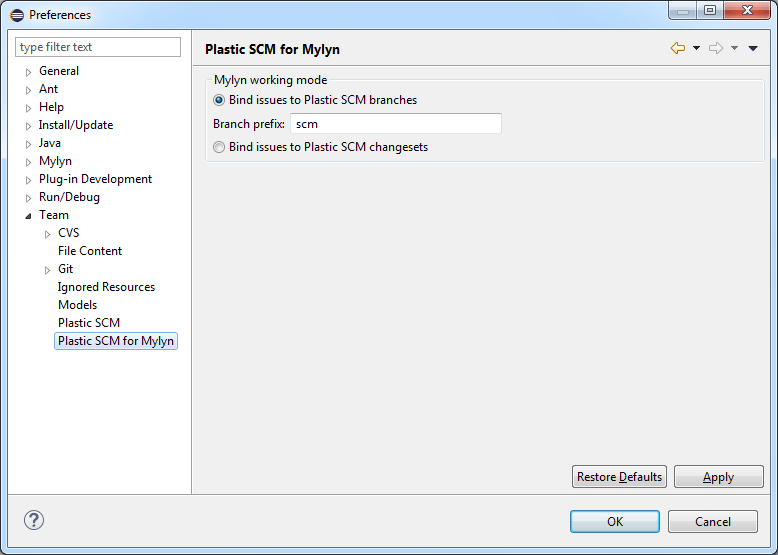The image size is (778, 555).
Task: Open Ignored Resources preferences
Action: (x=106, y=287)
